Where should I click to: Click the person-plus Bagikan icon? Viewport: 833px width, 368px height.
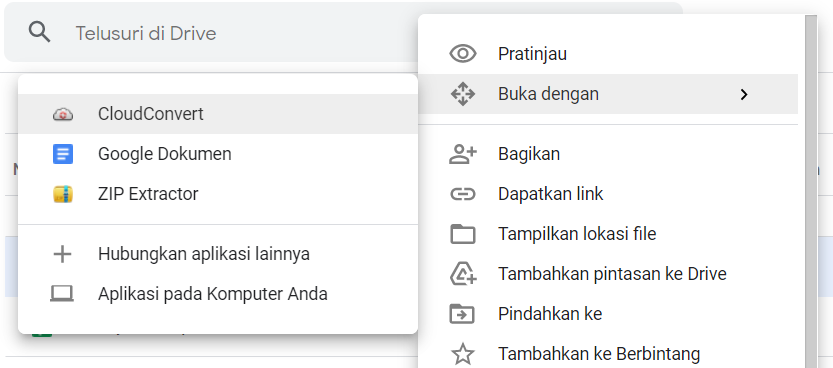click(x=463, y=154)
